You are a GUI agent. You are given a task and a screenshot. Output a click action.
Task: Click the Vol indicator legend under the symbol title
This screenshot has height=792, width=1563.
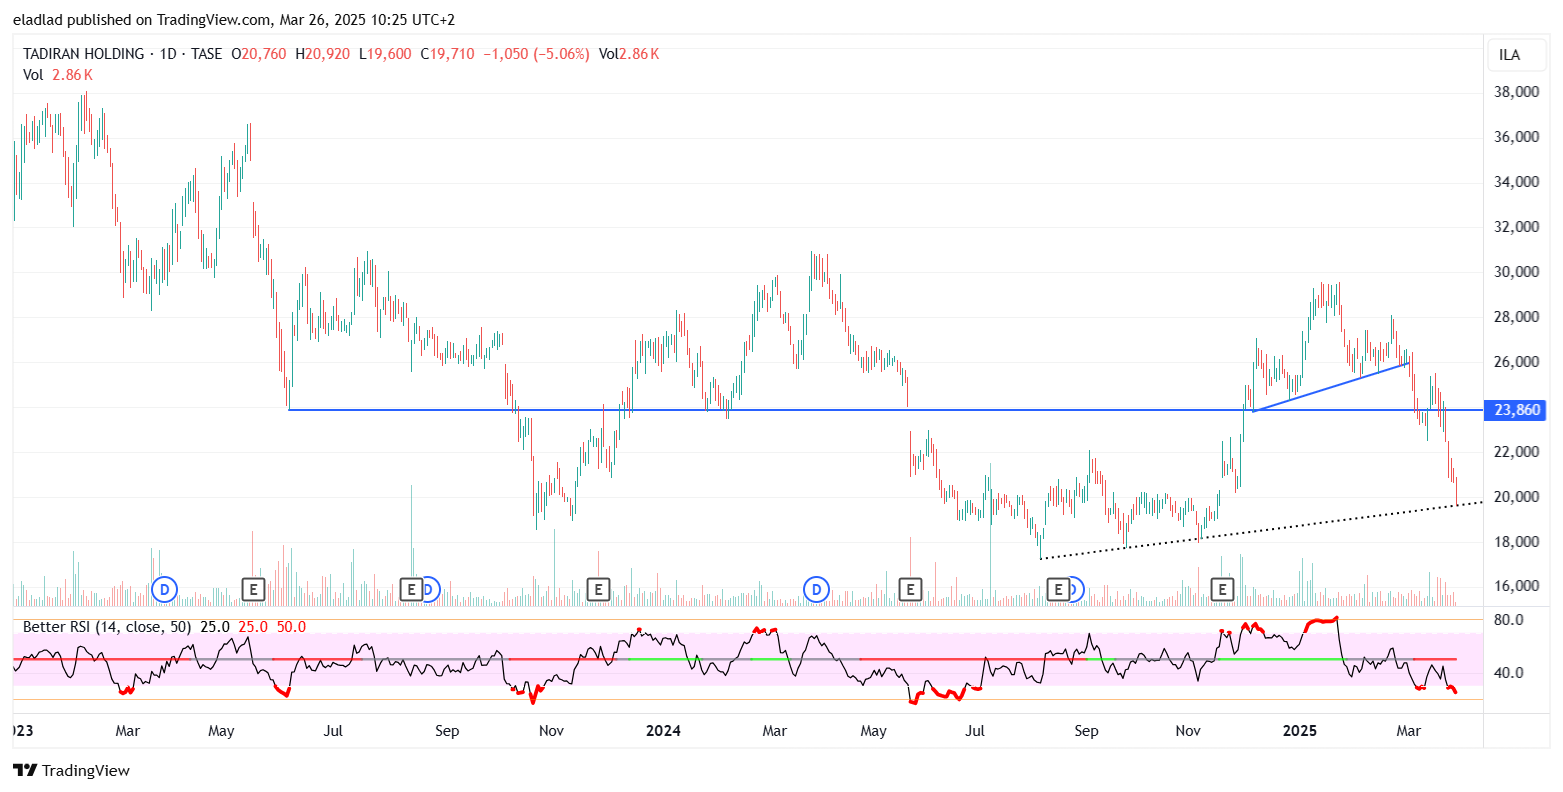tap(58, 75)
